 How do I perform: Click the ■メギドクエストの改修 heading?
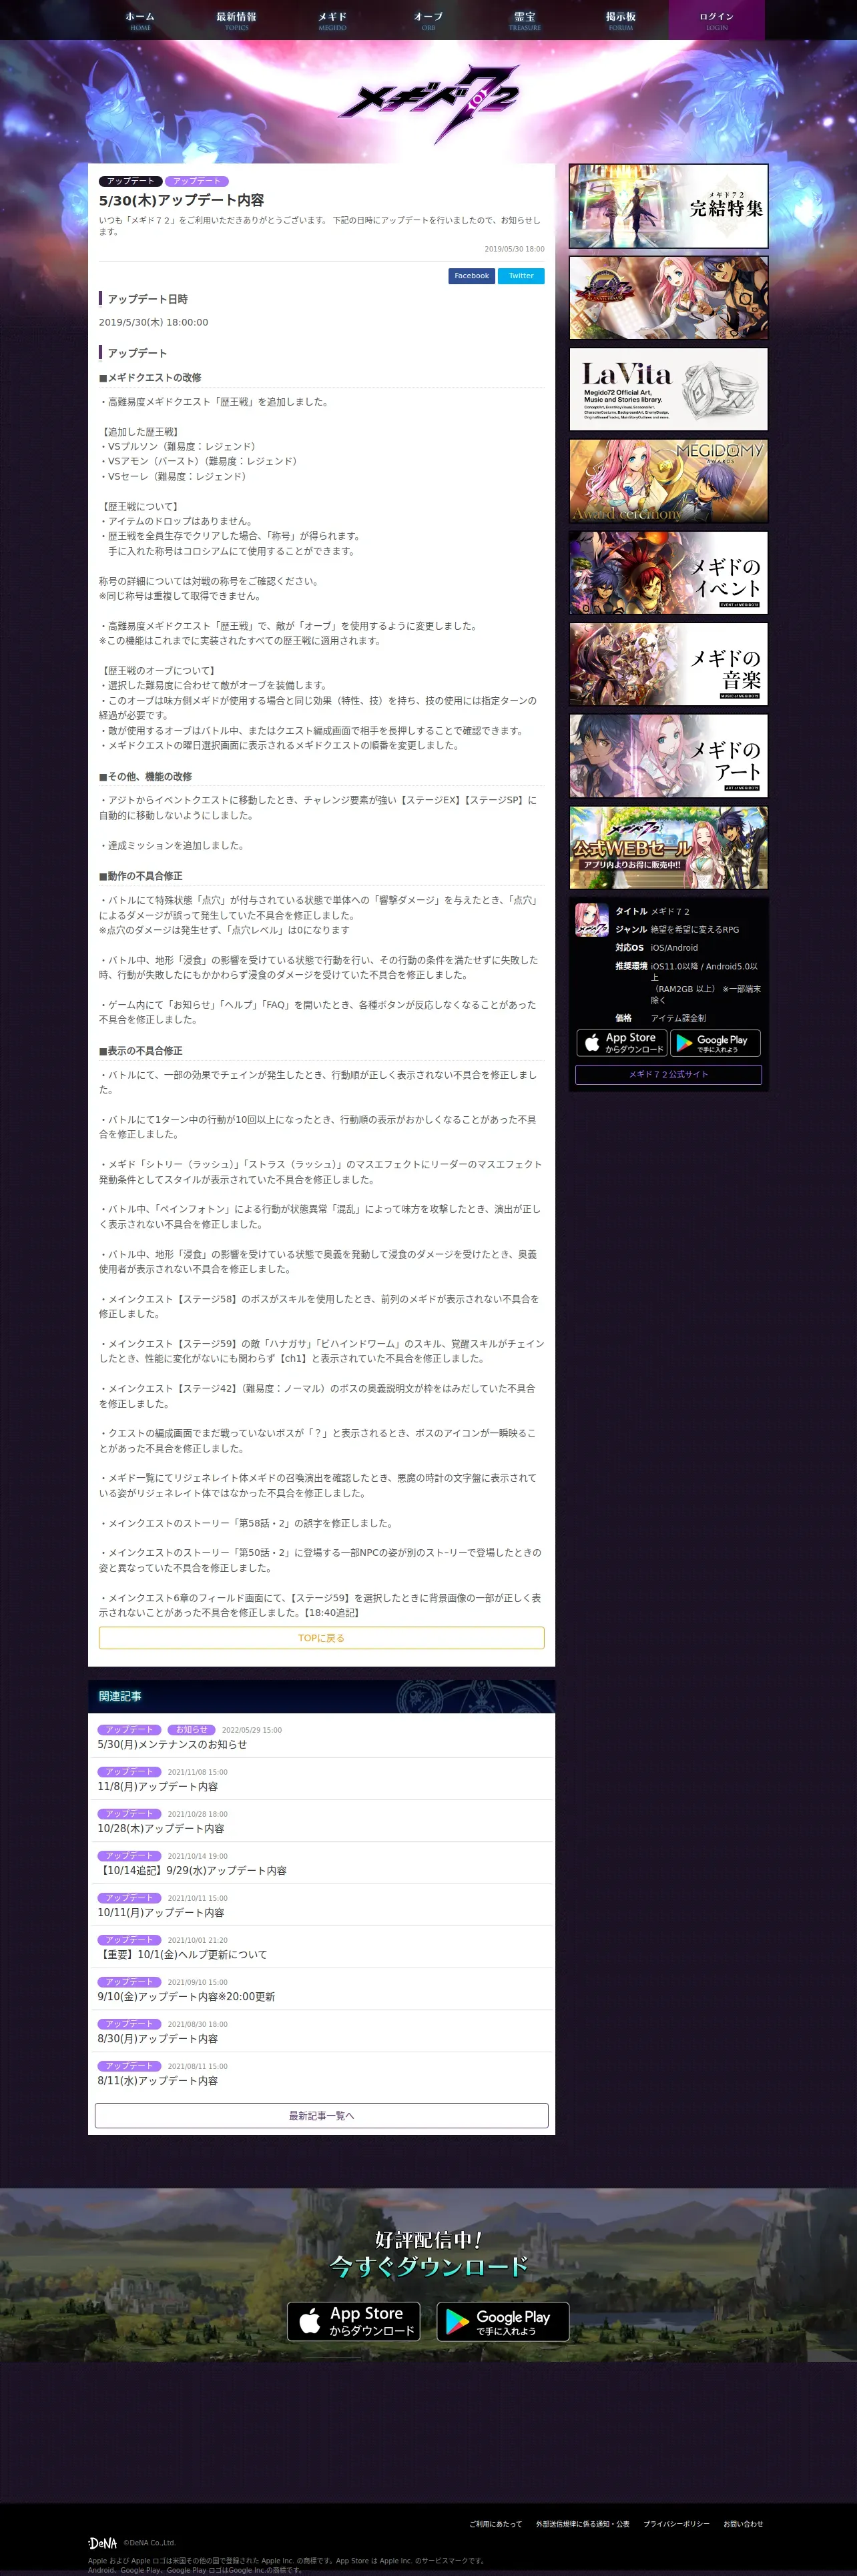pyautogui.click(x=150, y=378)
